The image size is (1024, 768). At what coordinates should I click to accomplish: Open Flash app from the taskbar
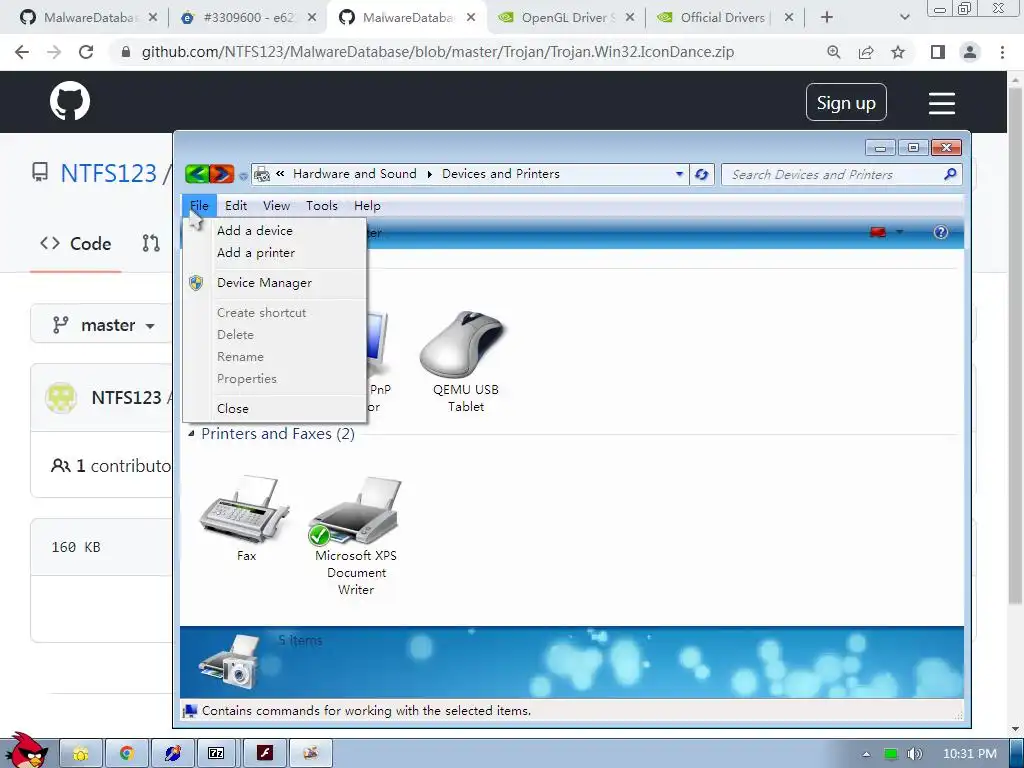pos(264,753)
